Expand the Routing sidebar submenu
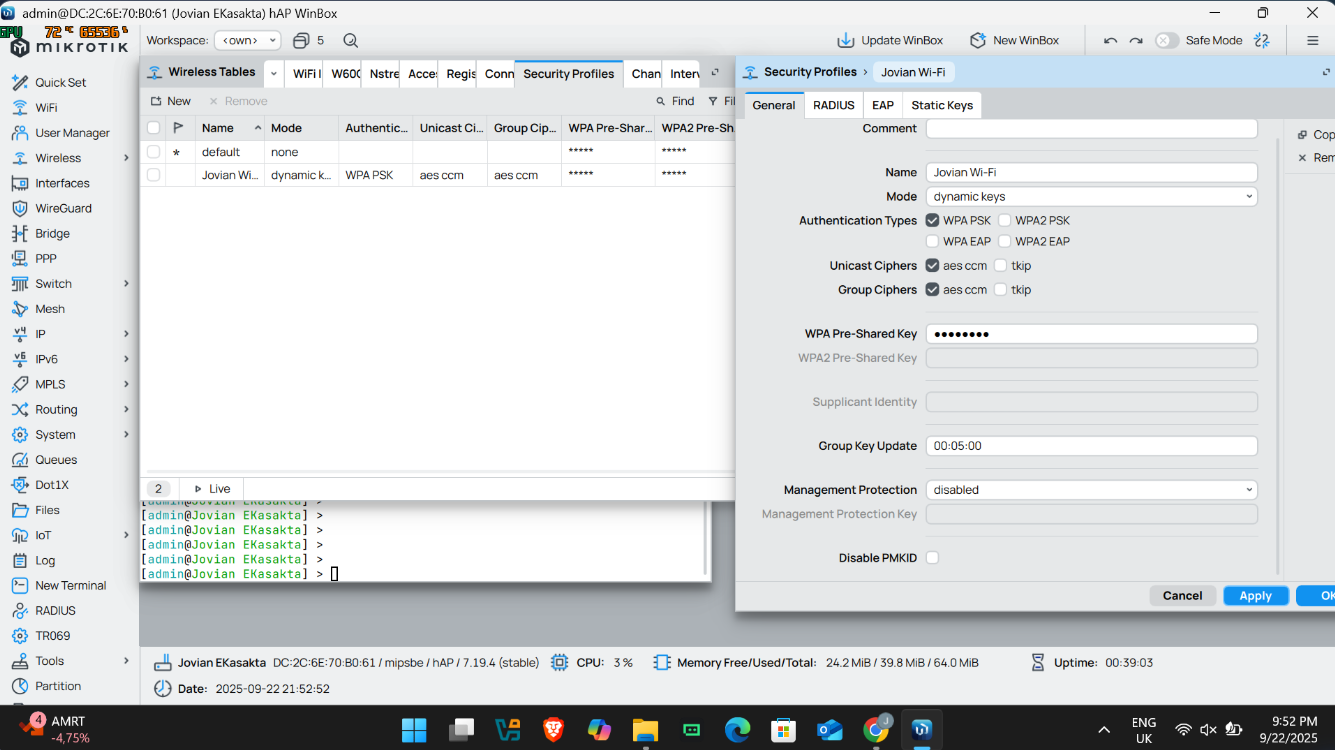This screenshot has height=750, width=1335. point(126,409)
